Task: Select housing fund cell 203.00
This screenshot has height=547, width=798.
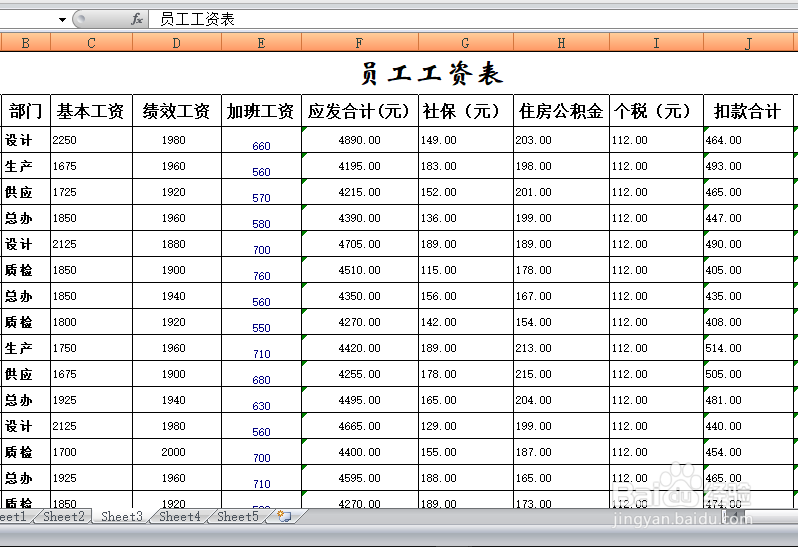Action: coord(561,140)
